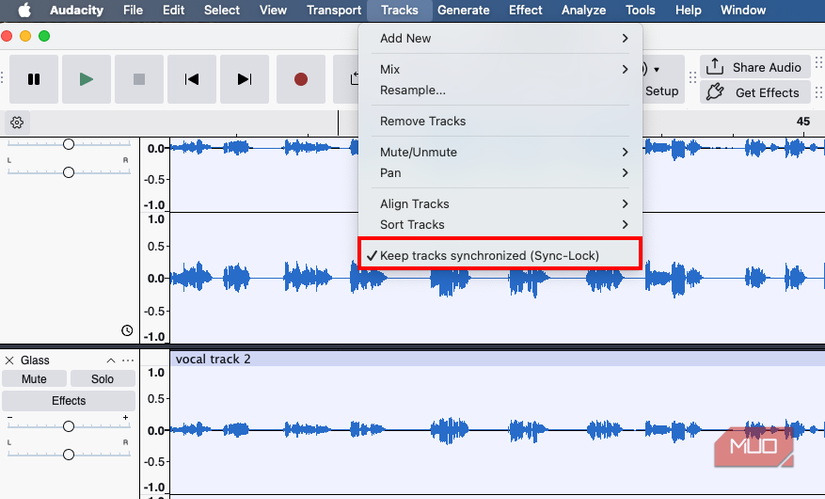The height and width of the screenshot is (499, 825).
Task: Click the Stop transport button
Action: 139,79
